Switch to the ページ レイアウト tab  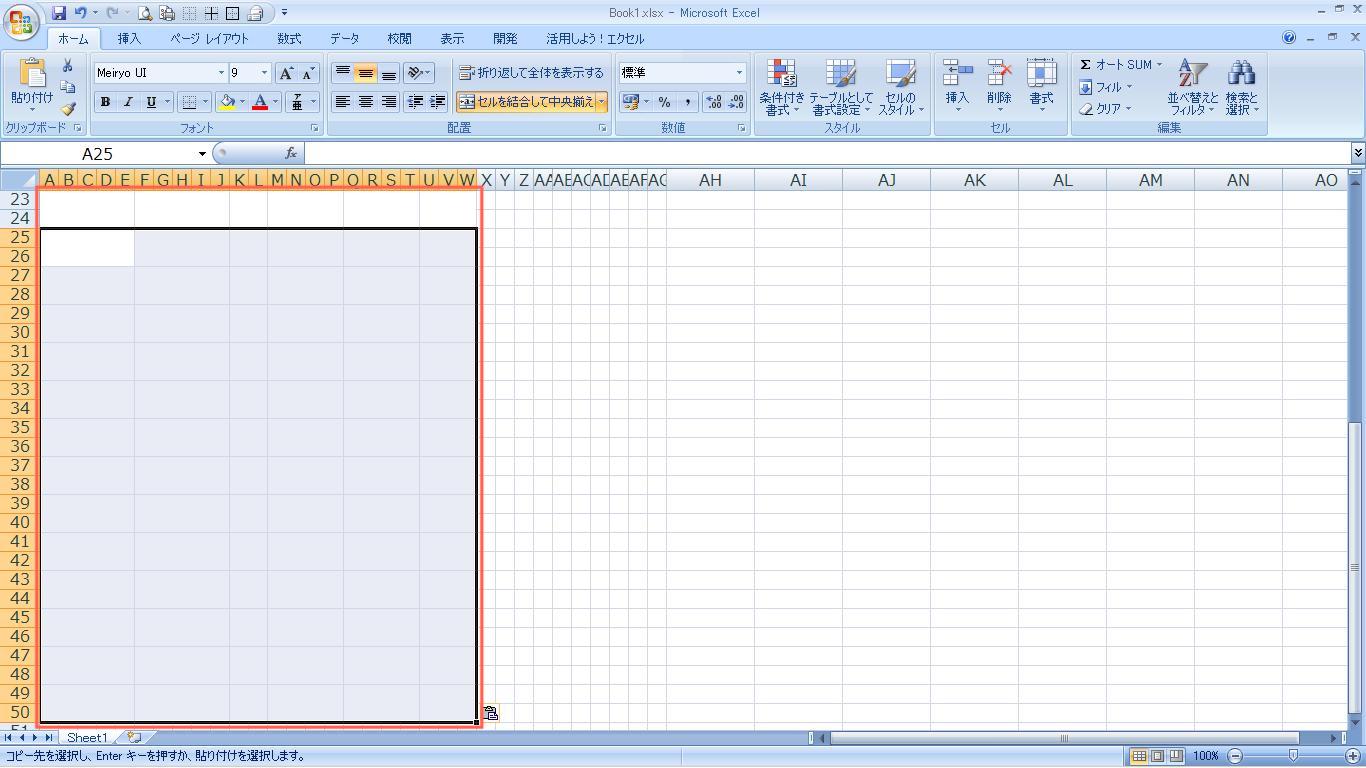209,39
